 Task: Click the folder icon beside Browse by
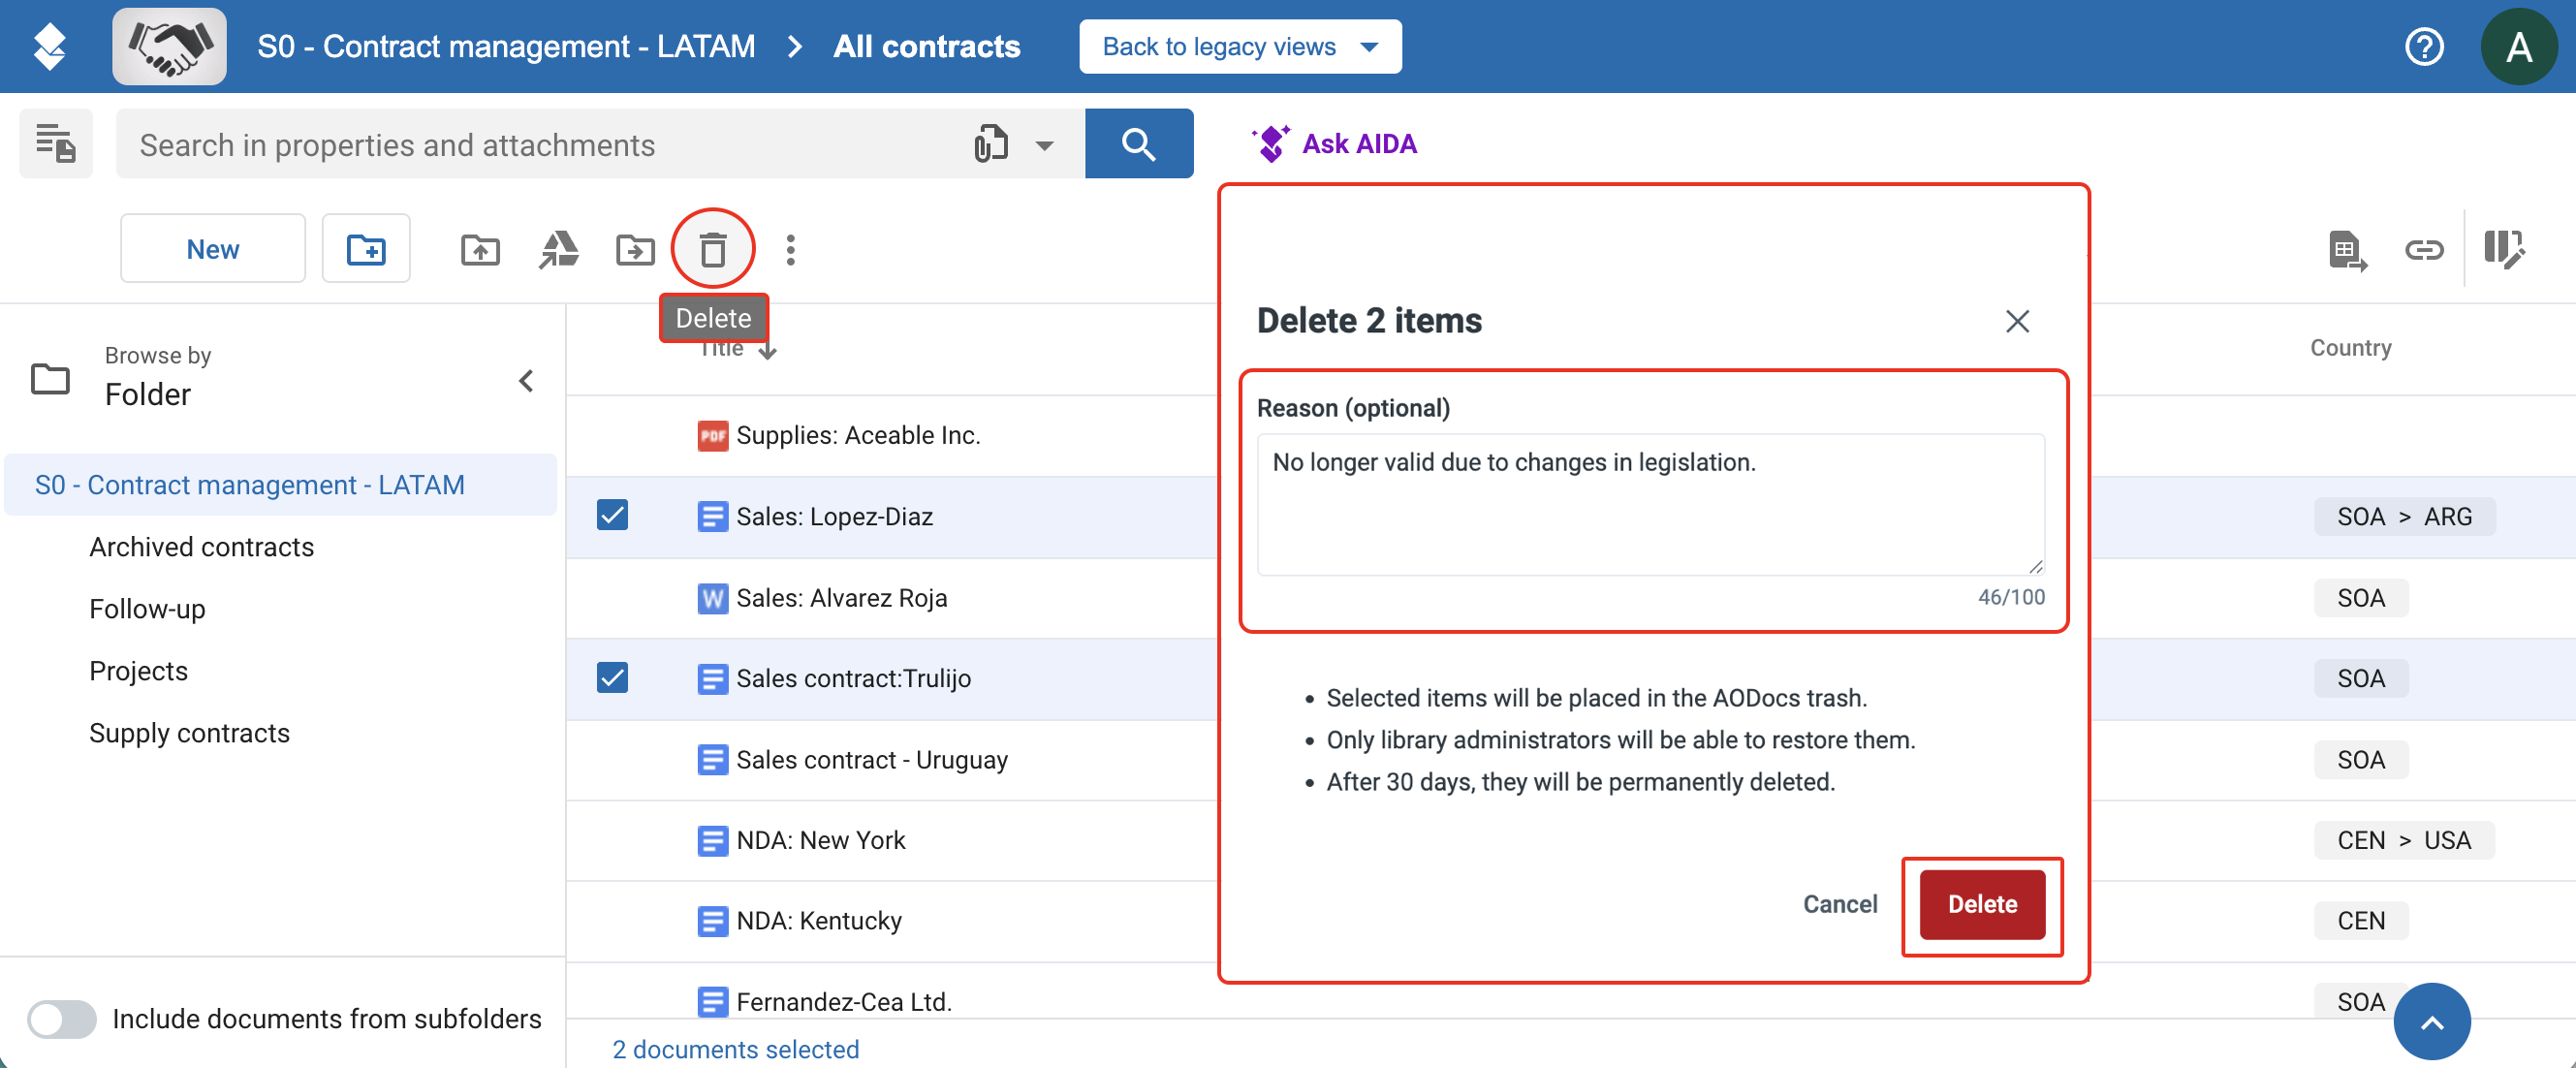click(50, 379)
